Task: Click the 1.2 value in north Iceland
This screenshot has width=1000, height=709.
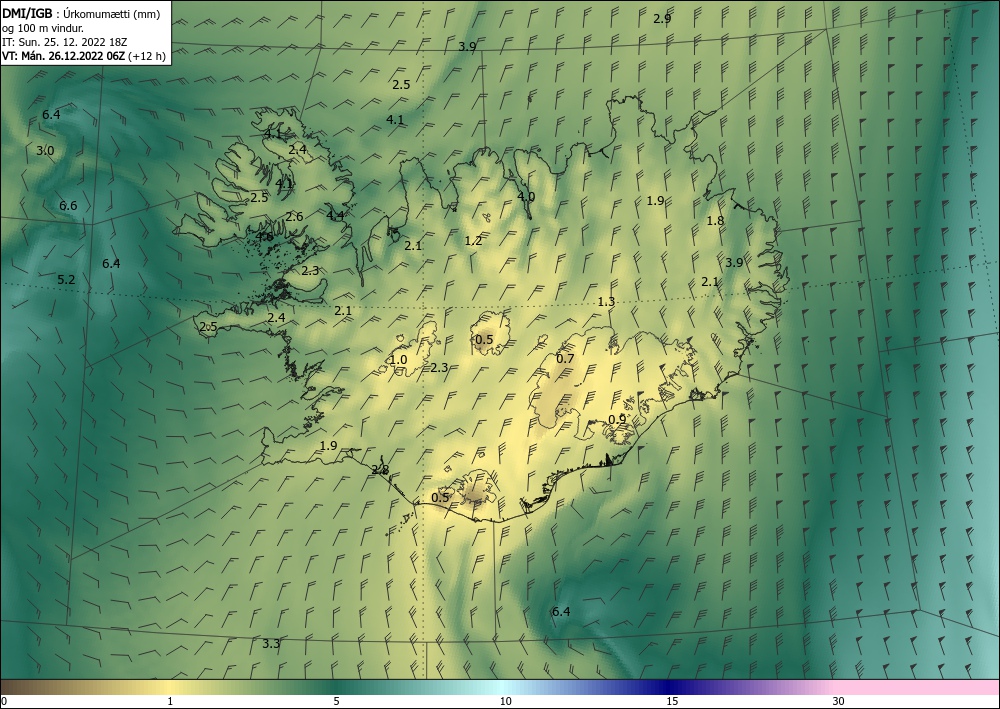Action: (x=473, y=241)
